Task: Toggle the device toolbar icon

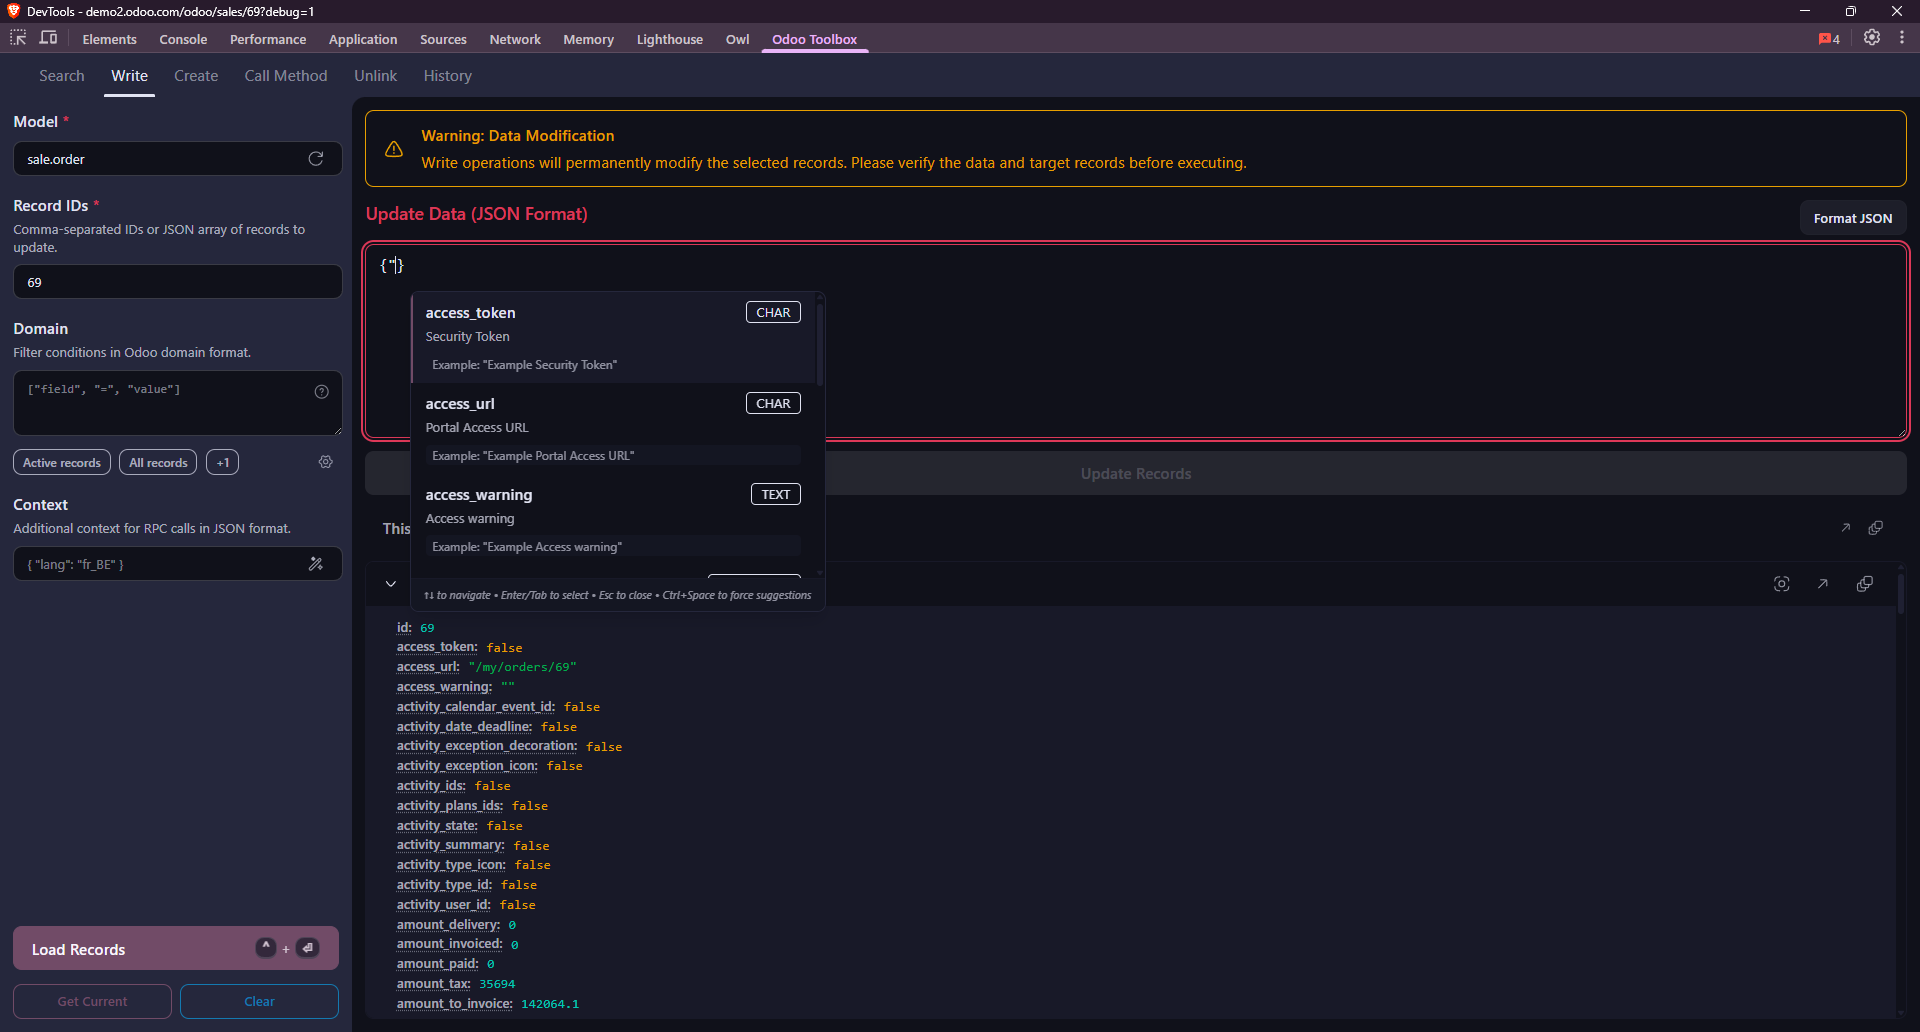Action: (x=48, y=38)
